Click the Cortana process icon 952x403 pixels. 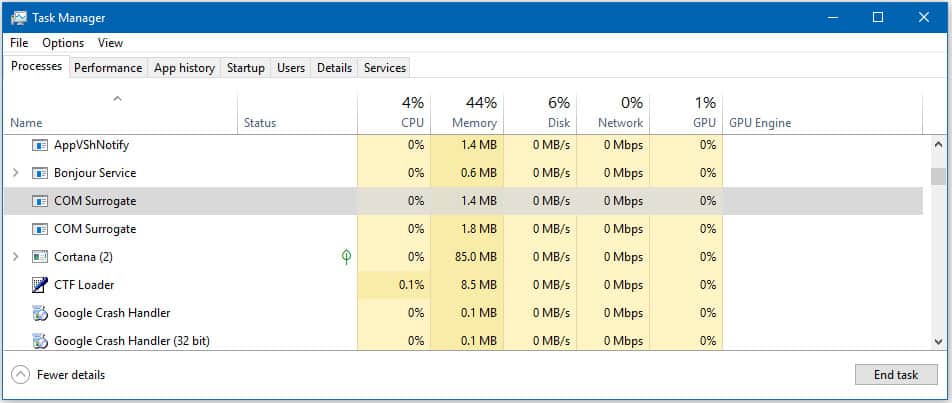click(x=40, y=257)
